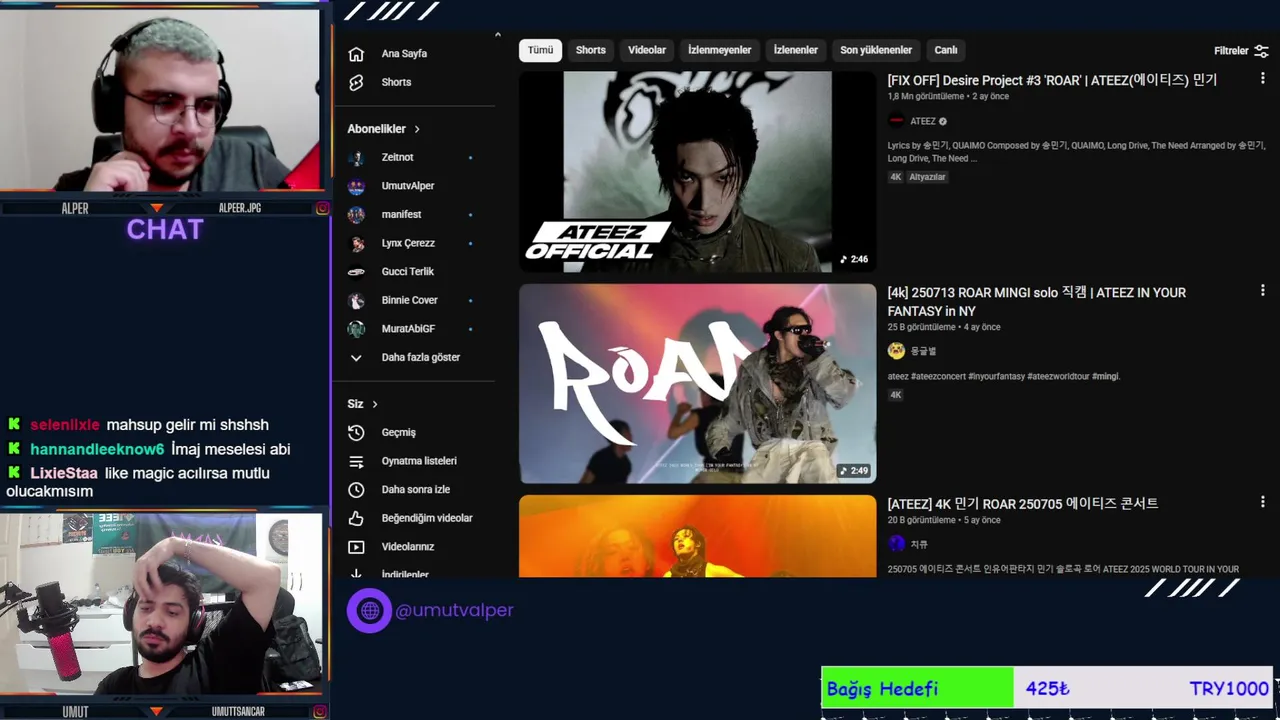Open [ATEEZ] 4K 민기 ROAR 250705 title
Screen dimensions: 1280x720
pos(1023,504)
